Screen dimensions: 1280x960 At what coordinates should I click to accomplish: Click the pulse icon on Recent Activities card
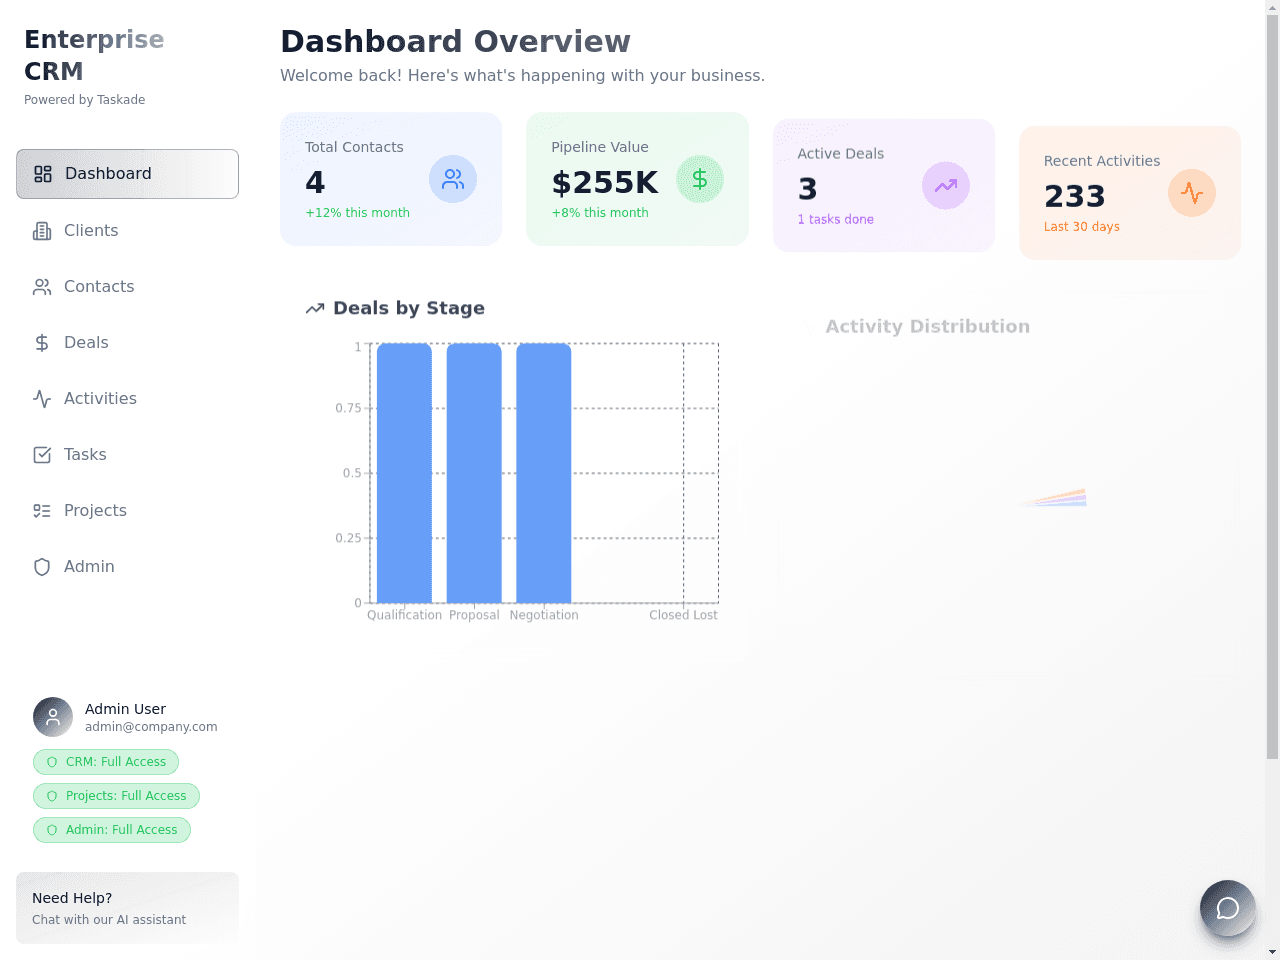coord(1192,193)
